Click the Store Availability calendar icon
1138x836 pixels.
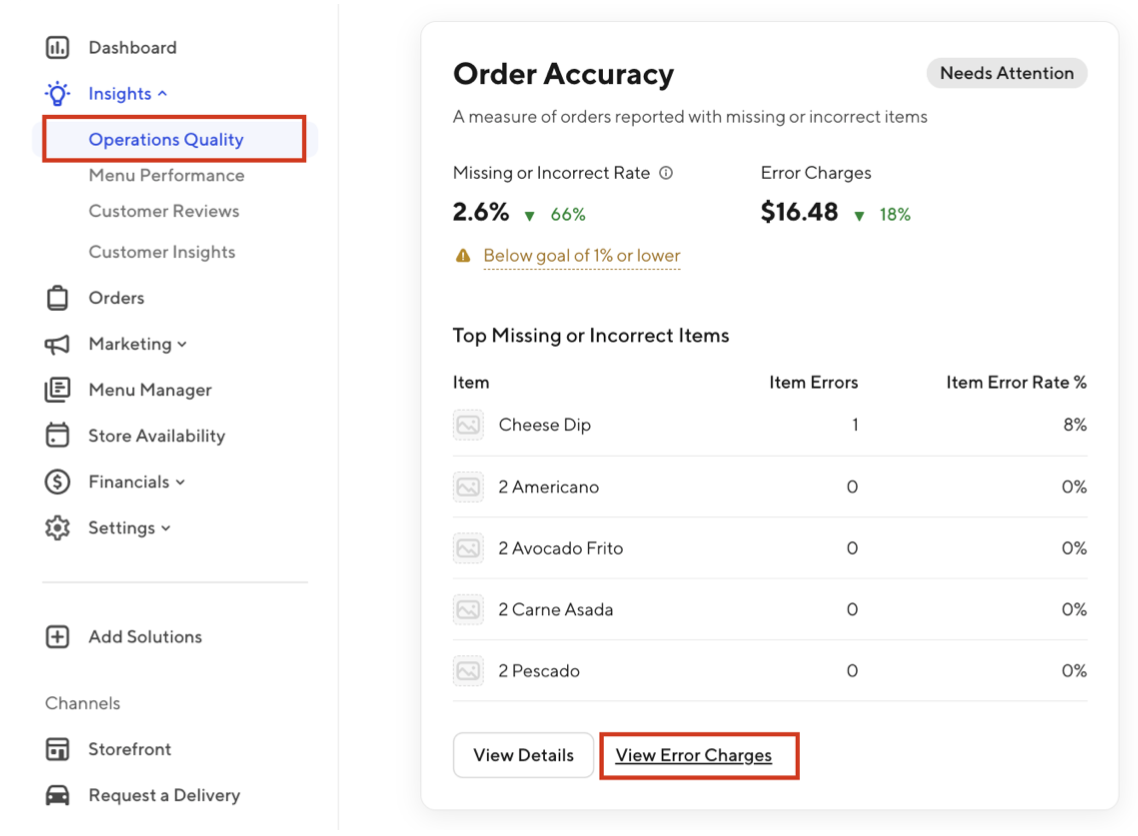click(x=57, y=435)
